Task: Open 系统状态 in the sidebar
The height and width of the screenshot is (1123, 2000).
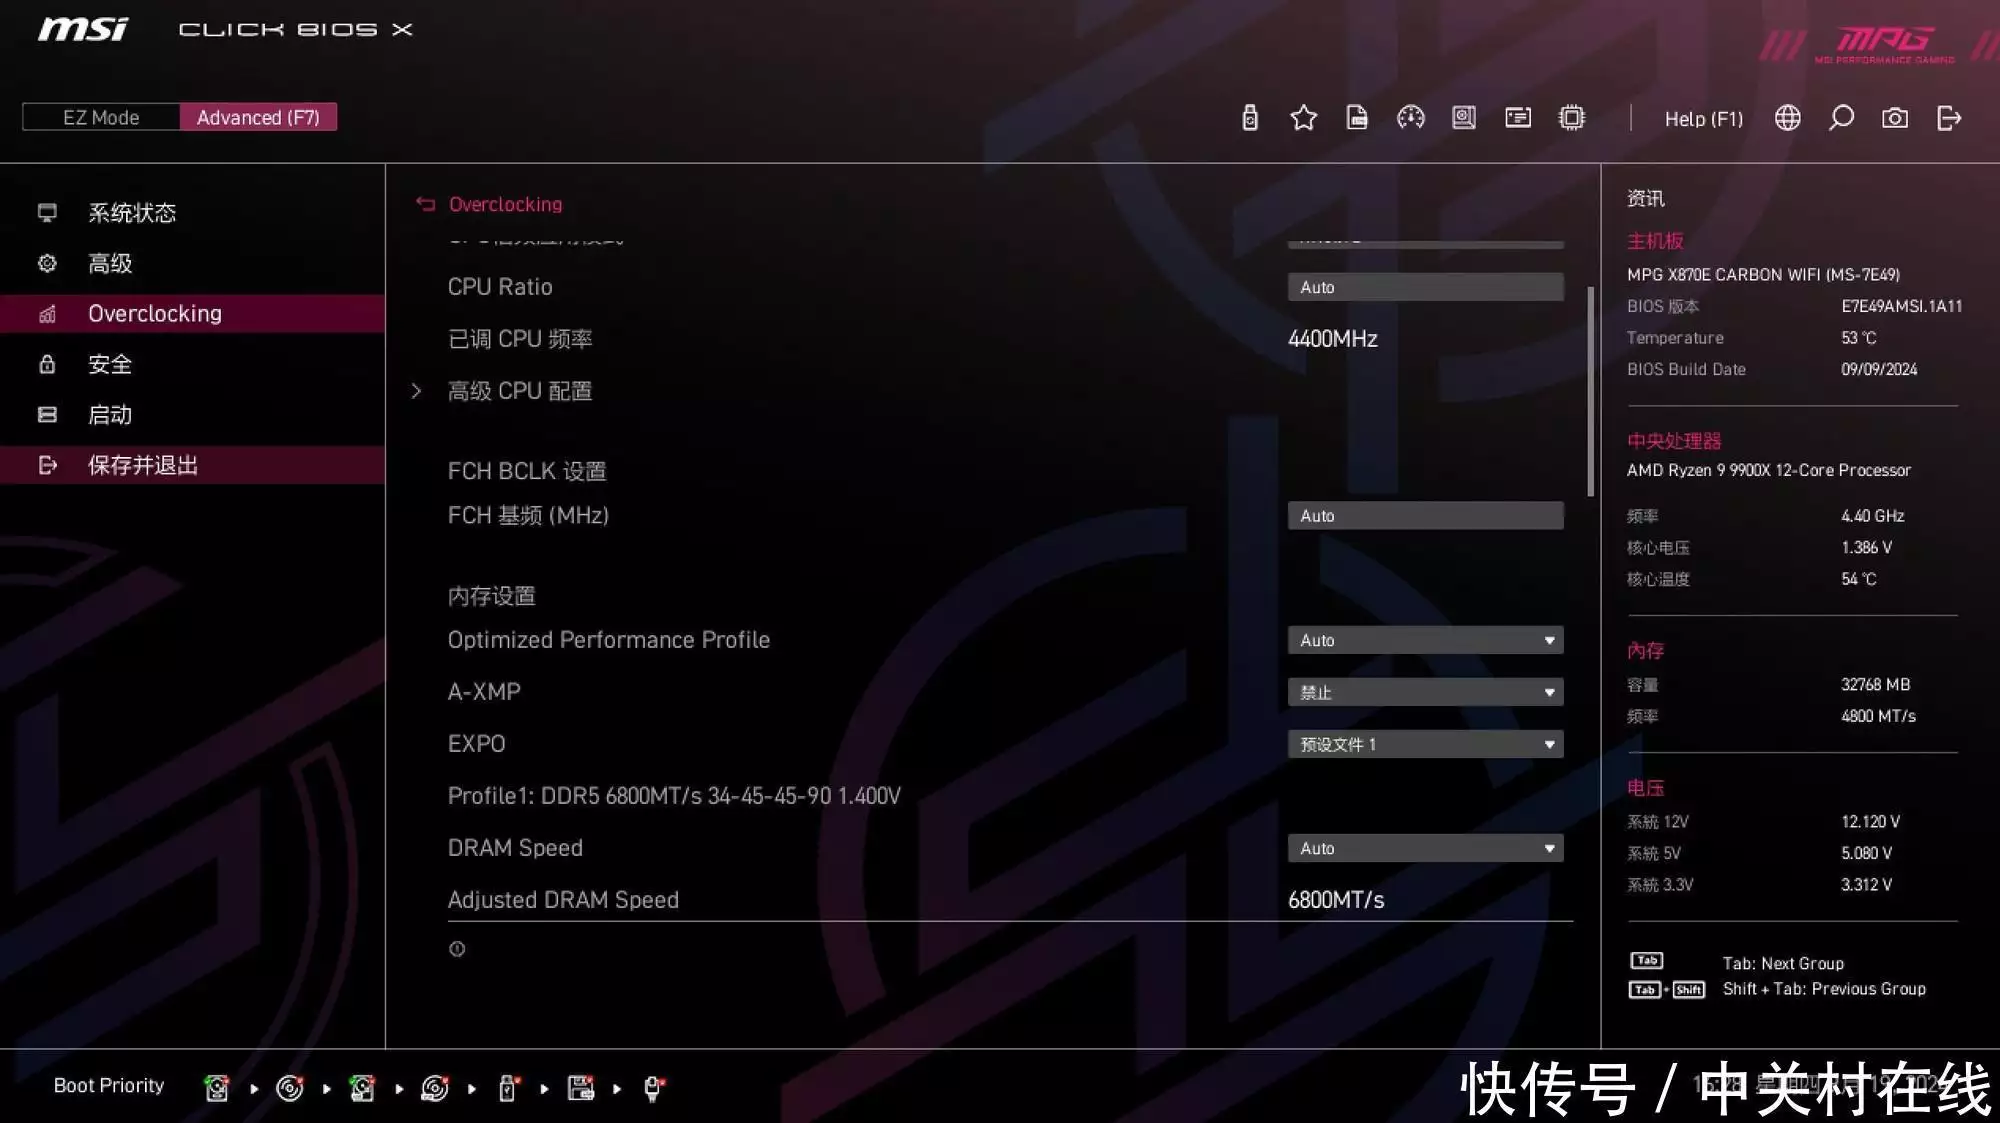Action: 192,213
